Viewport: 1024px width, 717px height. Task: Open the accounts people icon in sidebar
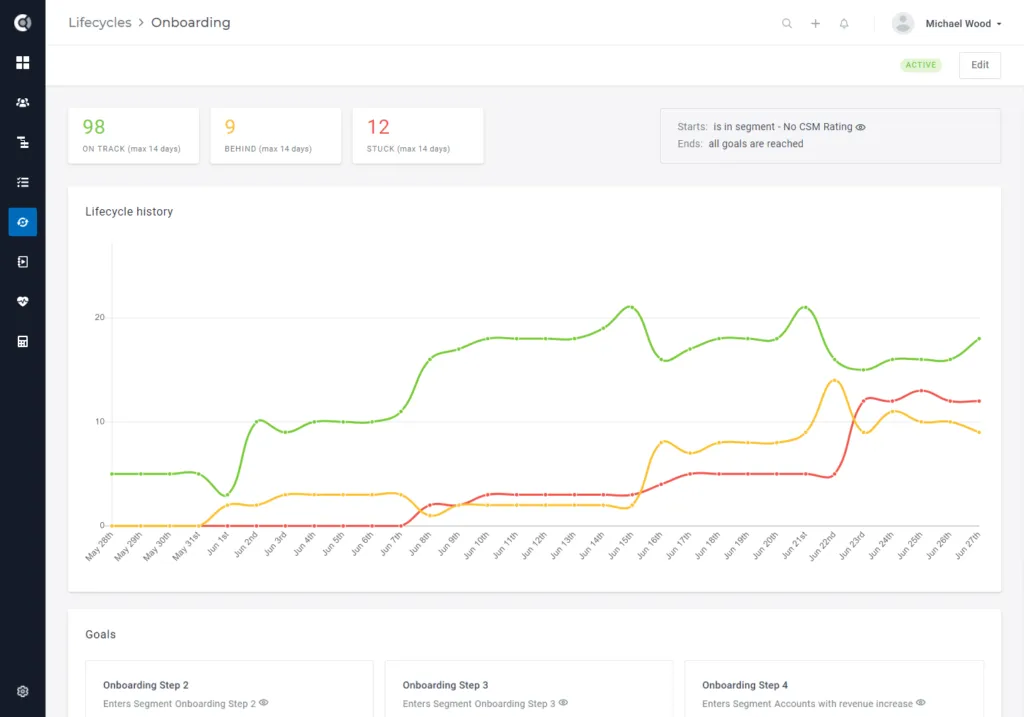(22, 103)
